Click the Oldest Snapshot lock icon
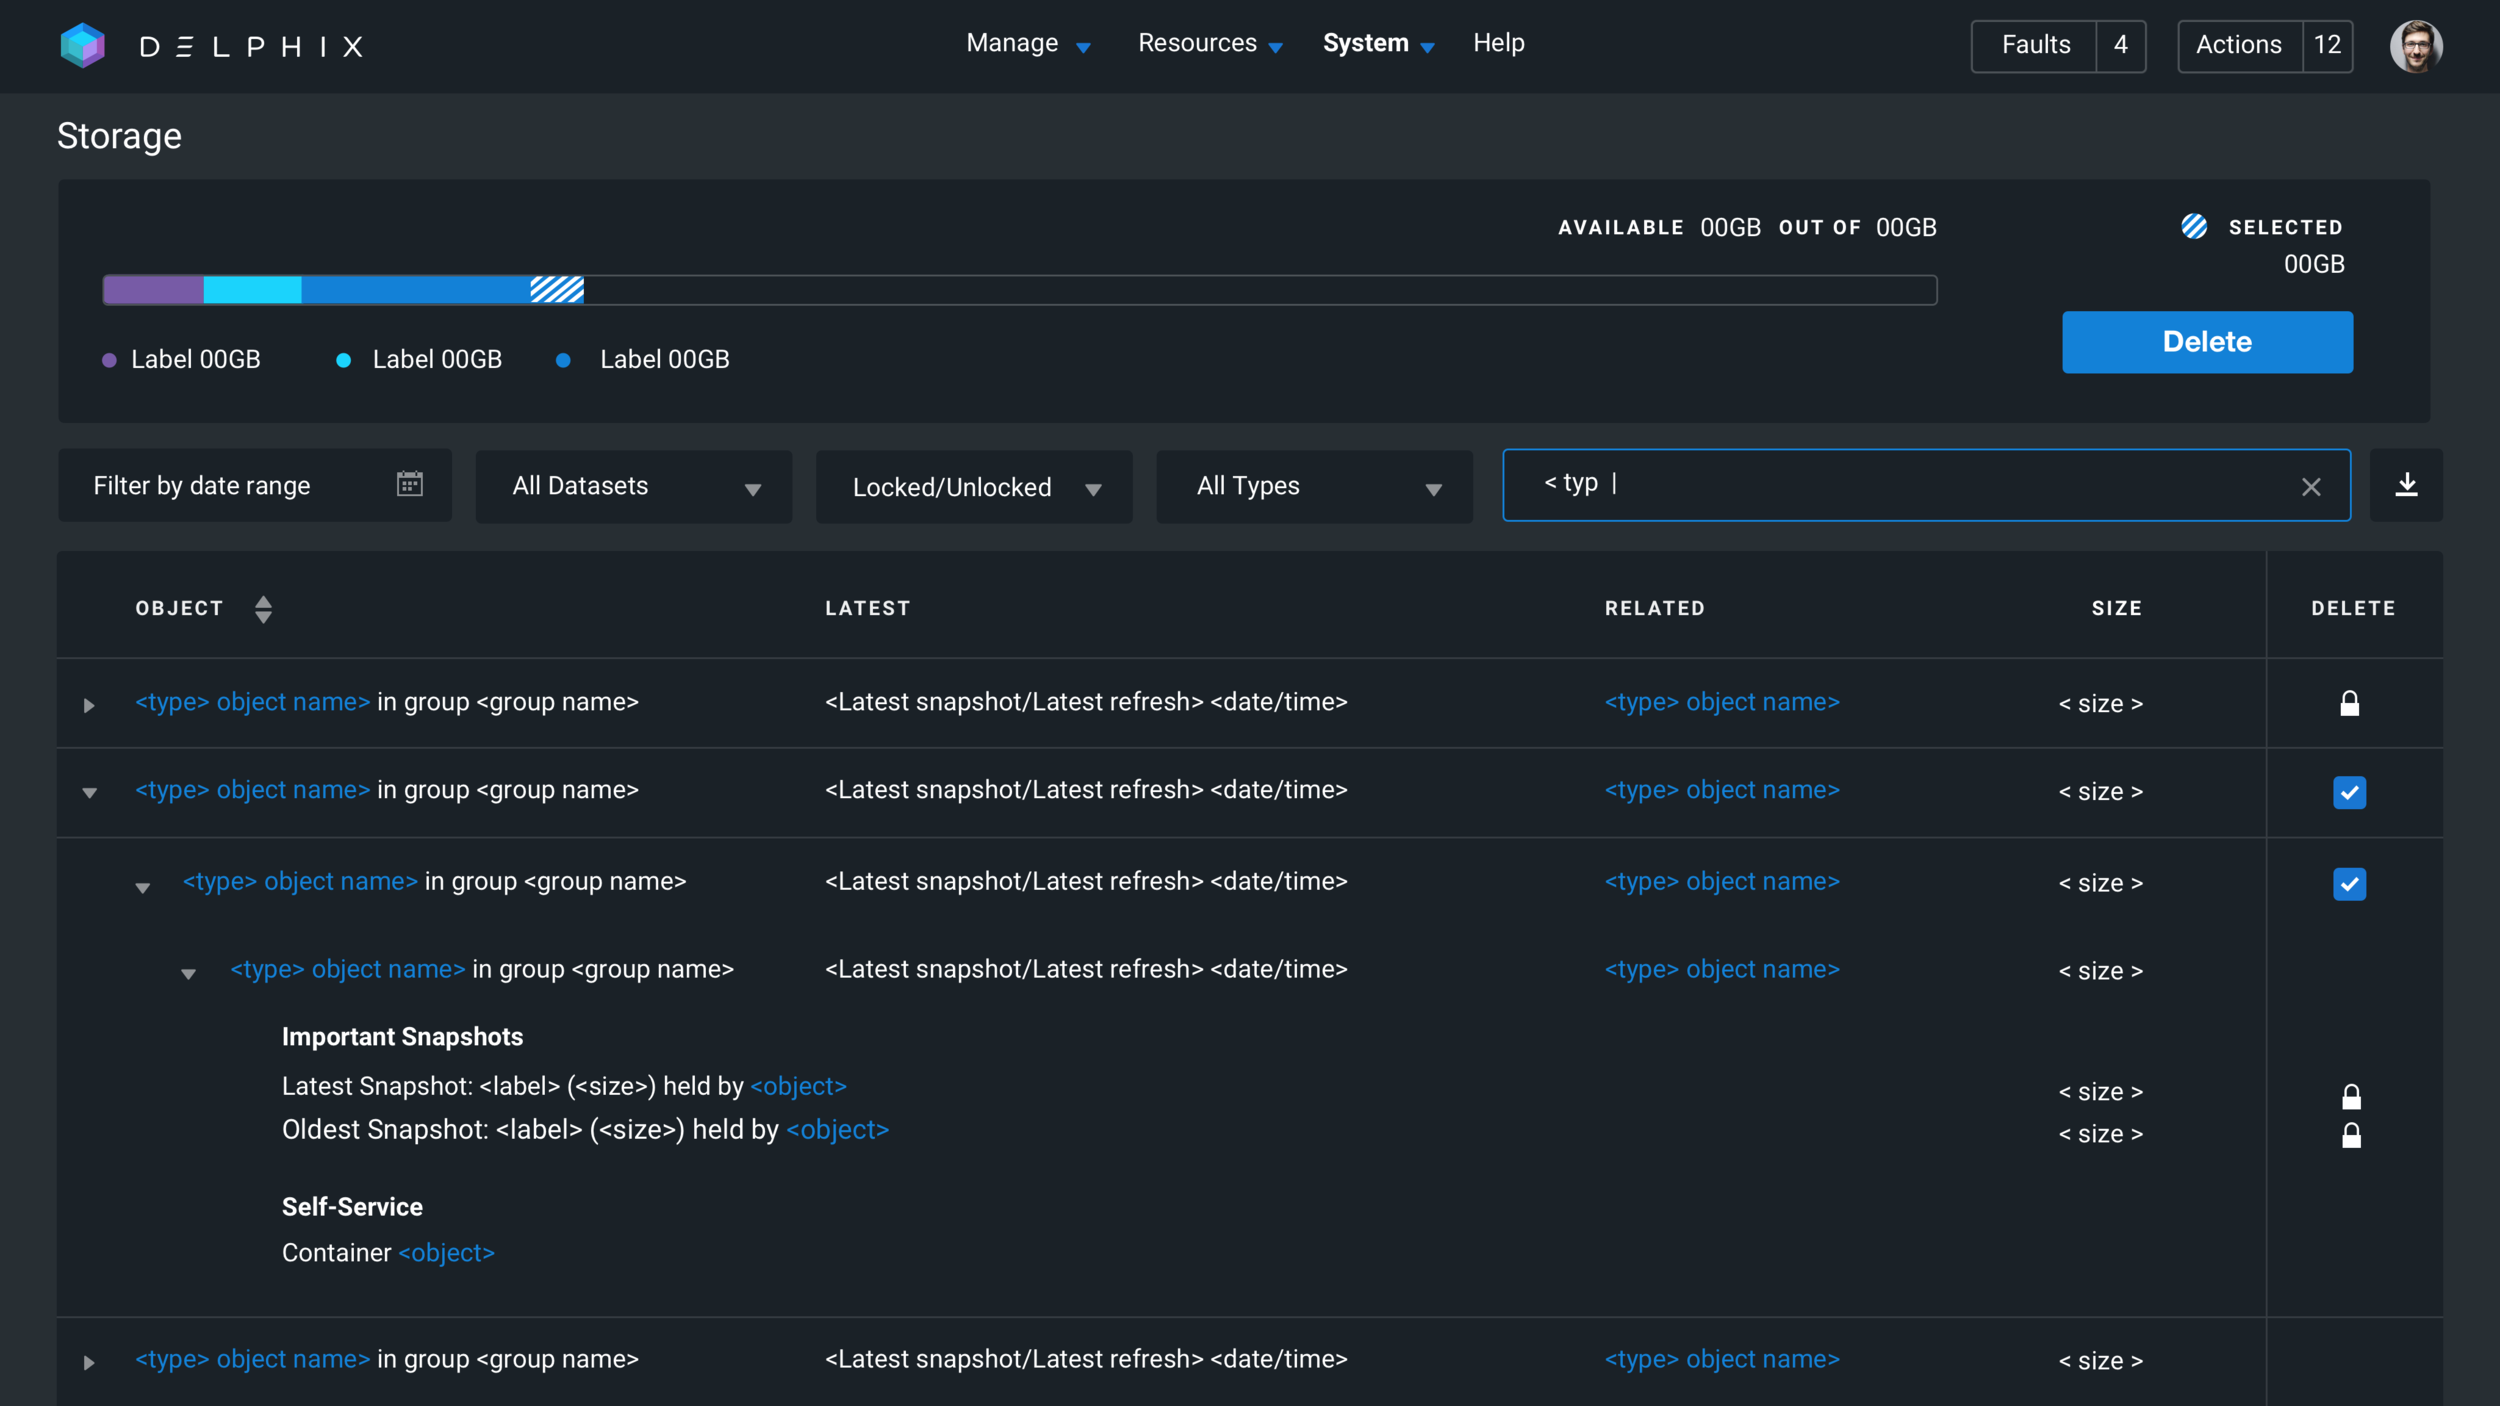Viewport: 2500px width, 1406px height. click(x=2351, y=1135)
